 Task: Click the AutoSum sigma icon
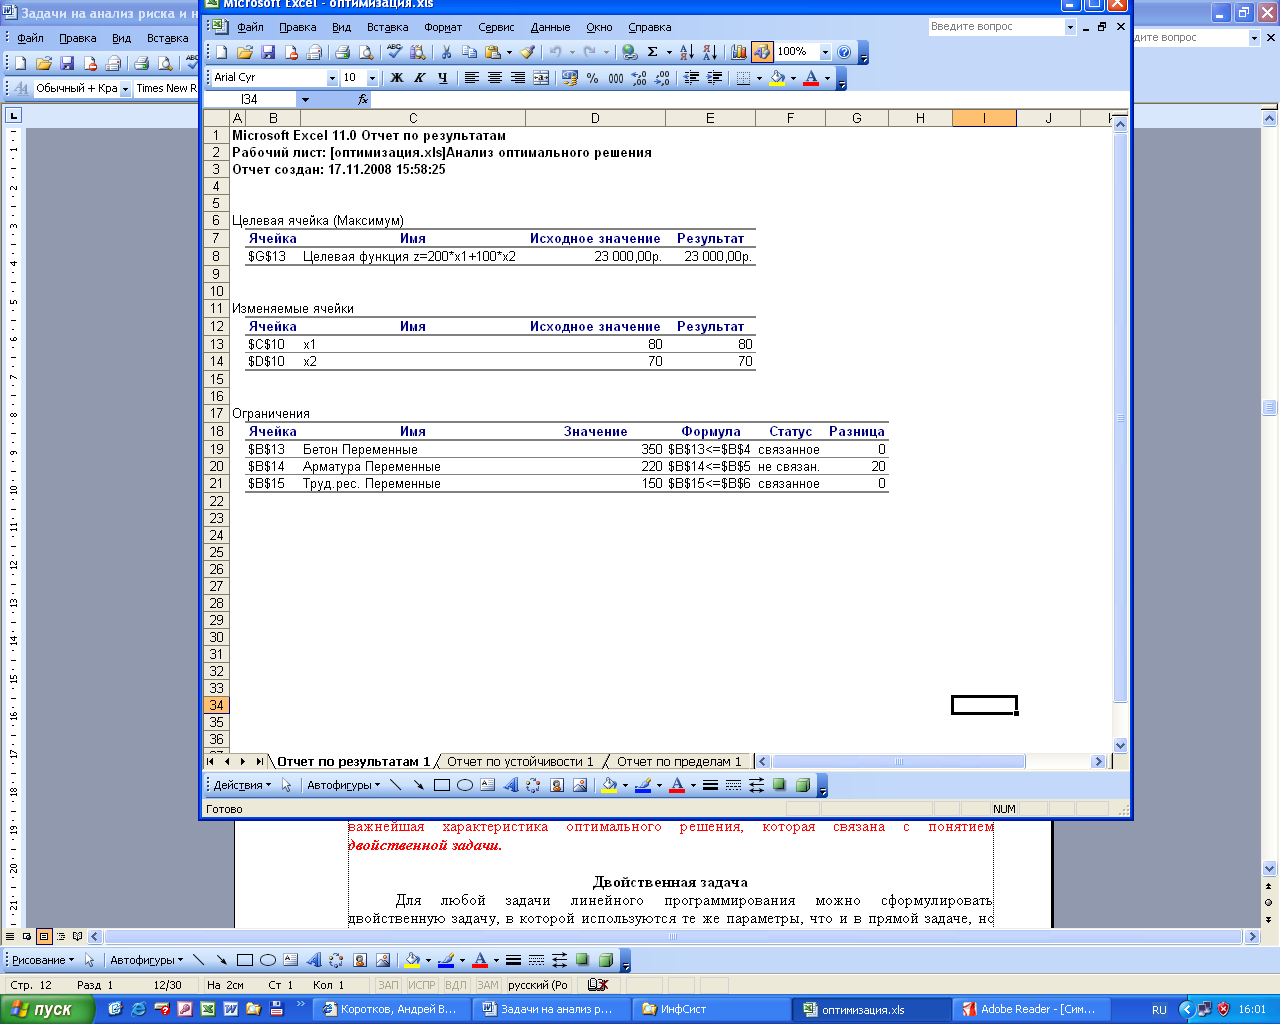point(653,52)
